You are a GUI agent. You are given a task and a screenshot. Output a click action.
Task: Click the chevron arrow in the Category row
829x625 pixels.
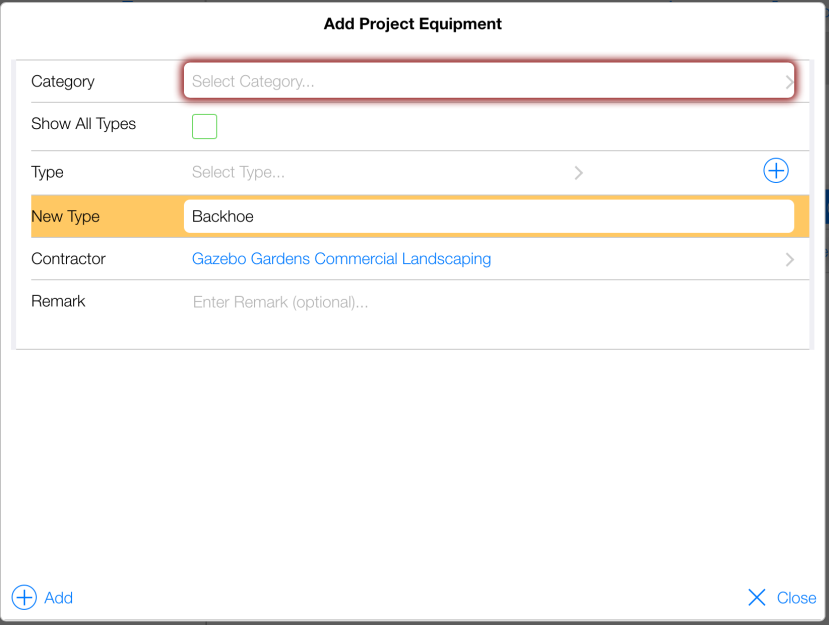(789, 82)
